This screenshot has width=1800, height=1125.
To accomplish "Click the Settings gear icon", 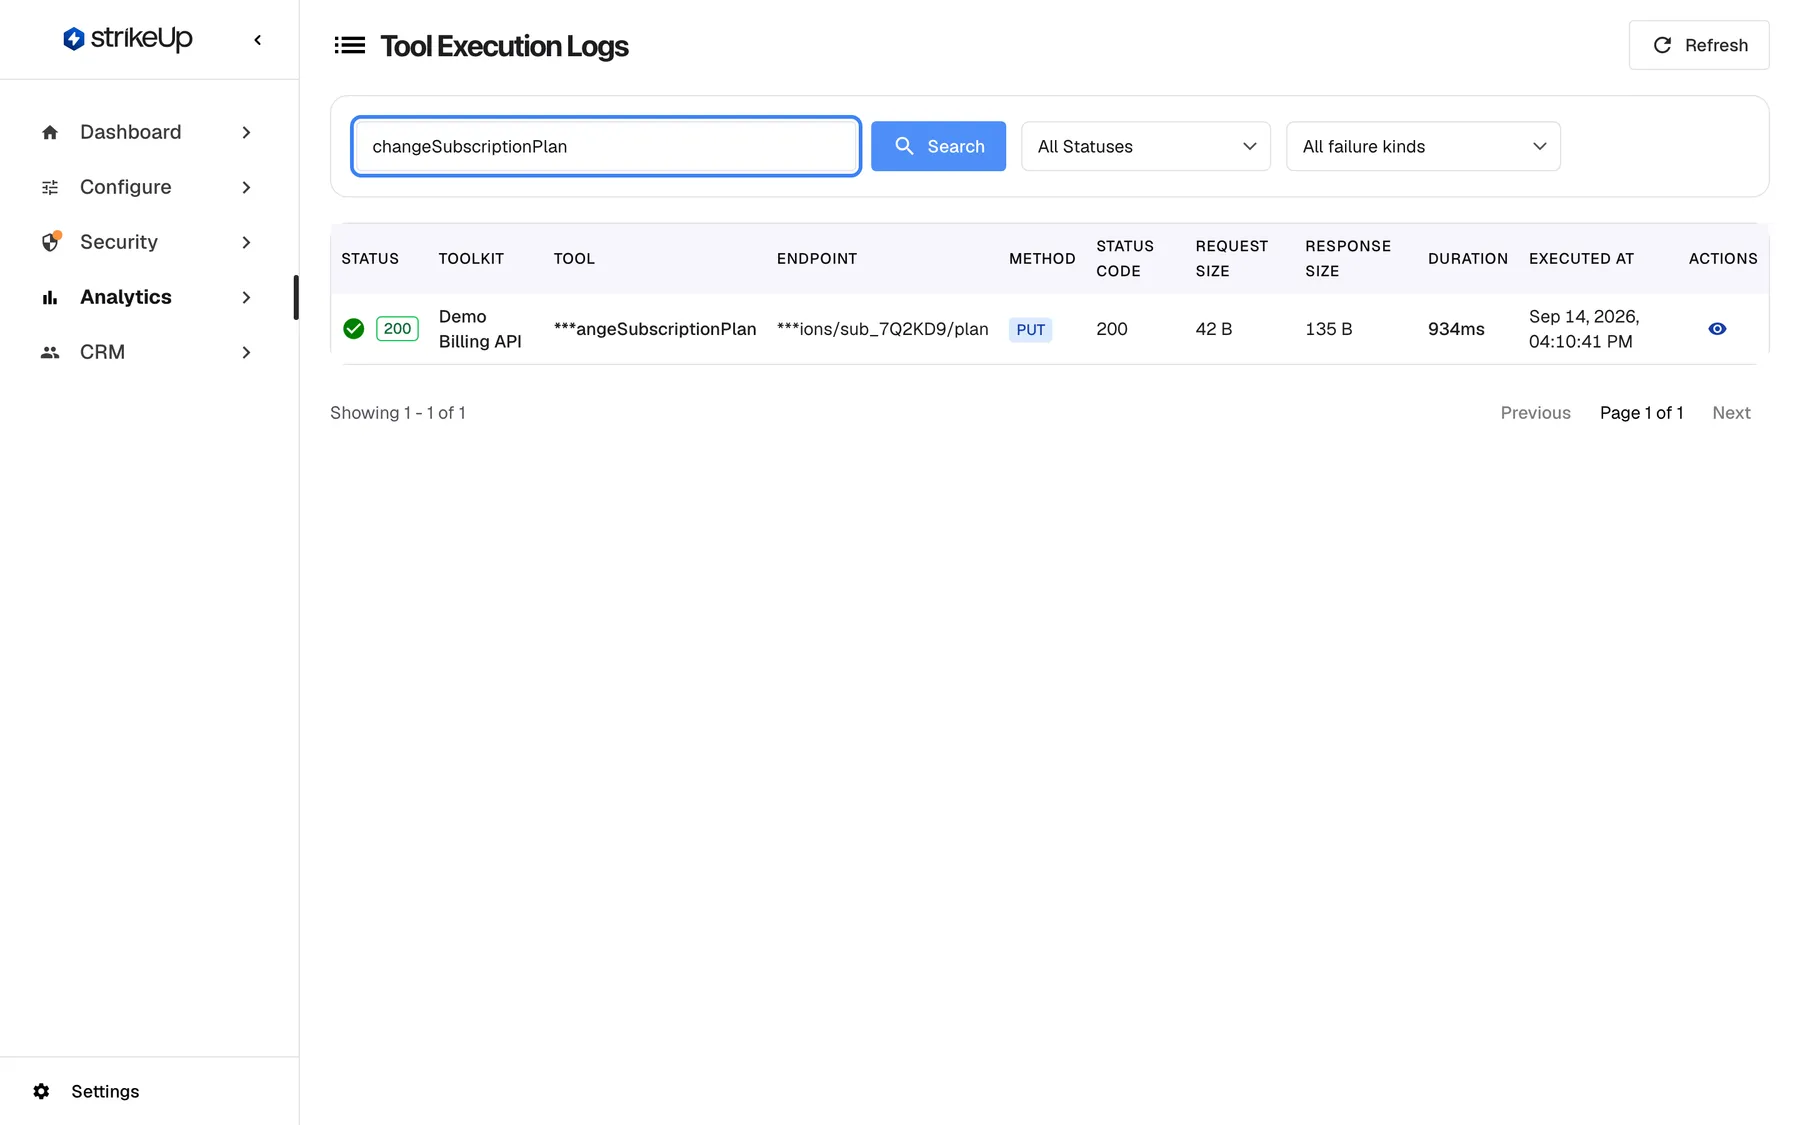I will pyautogui.click(x=41, y=1092).
